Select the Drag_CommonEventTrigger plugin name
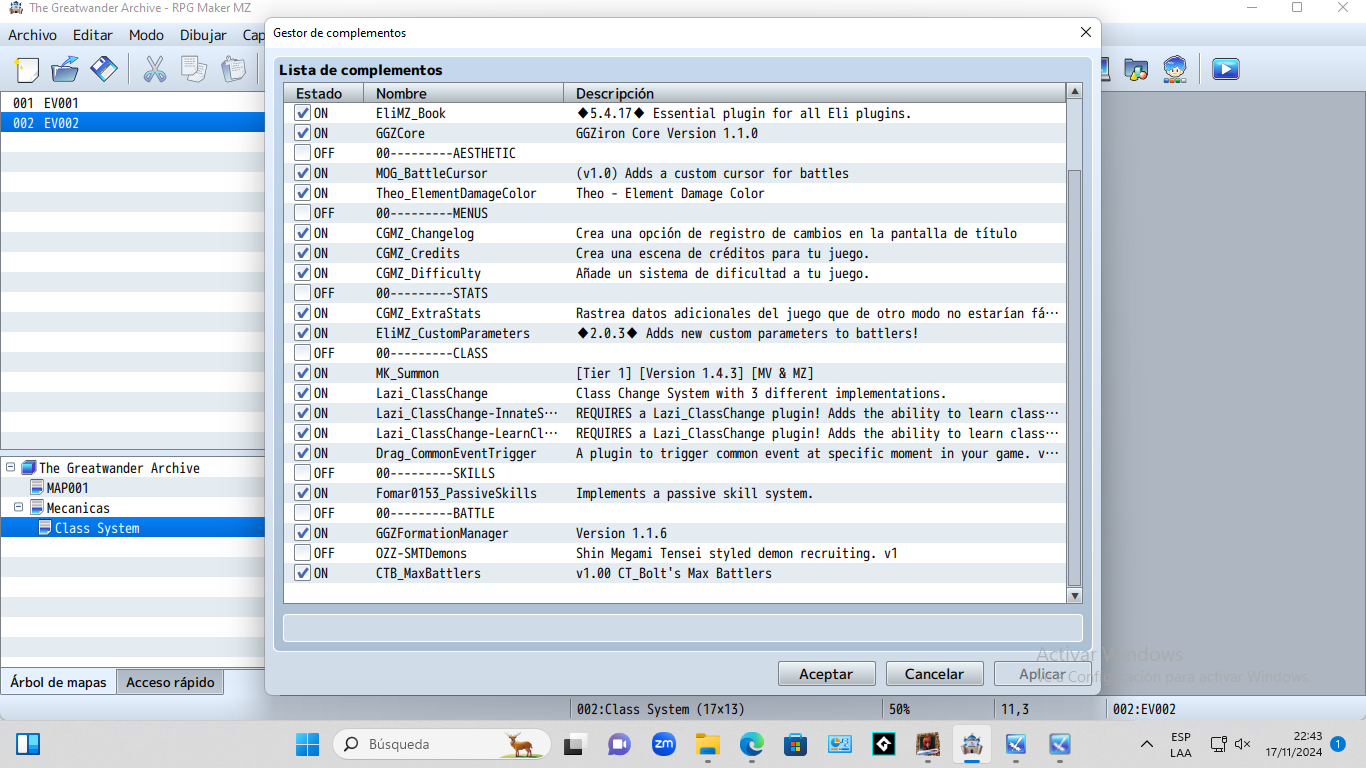The width and height of the screenshot is (1366, 768). coord(456,453)
